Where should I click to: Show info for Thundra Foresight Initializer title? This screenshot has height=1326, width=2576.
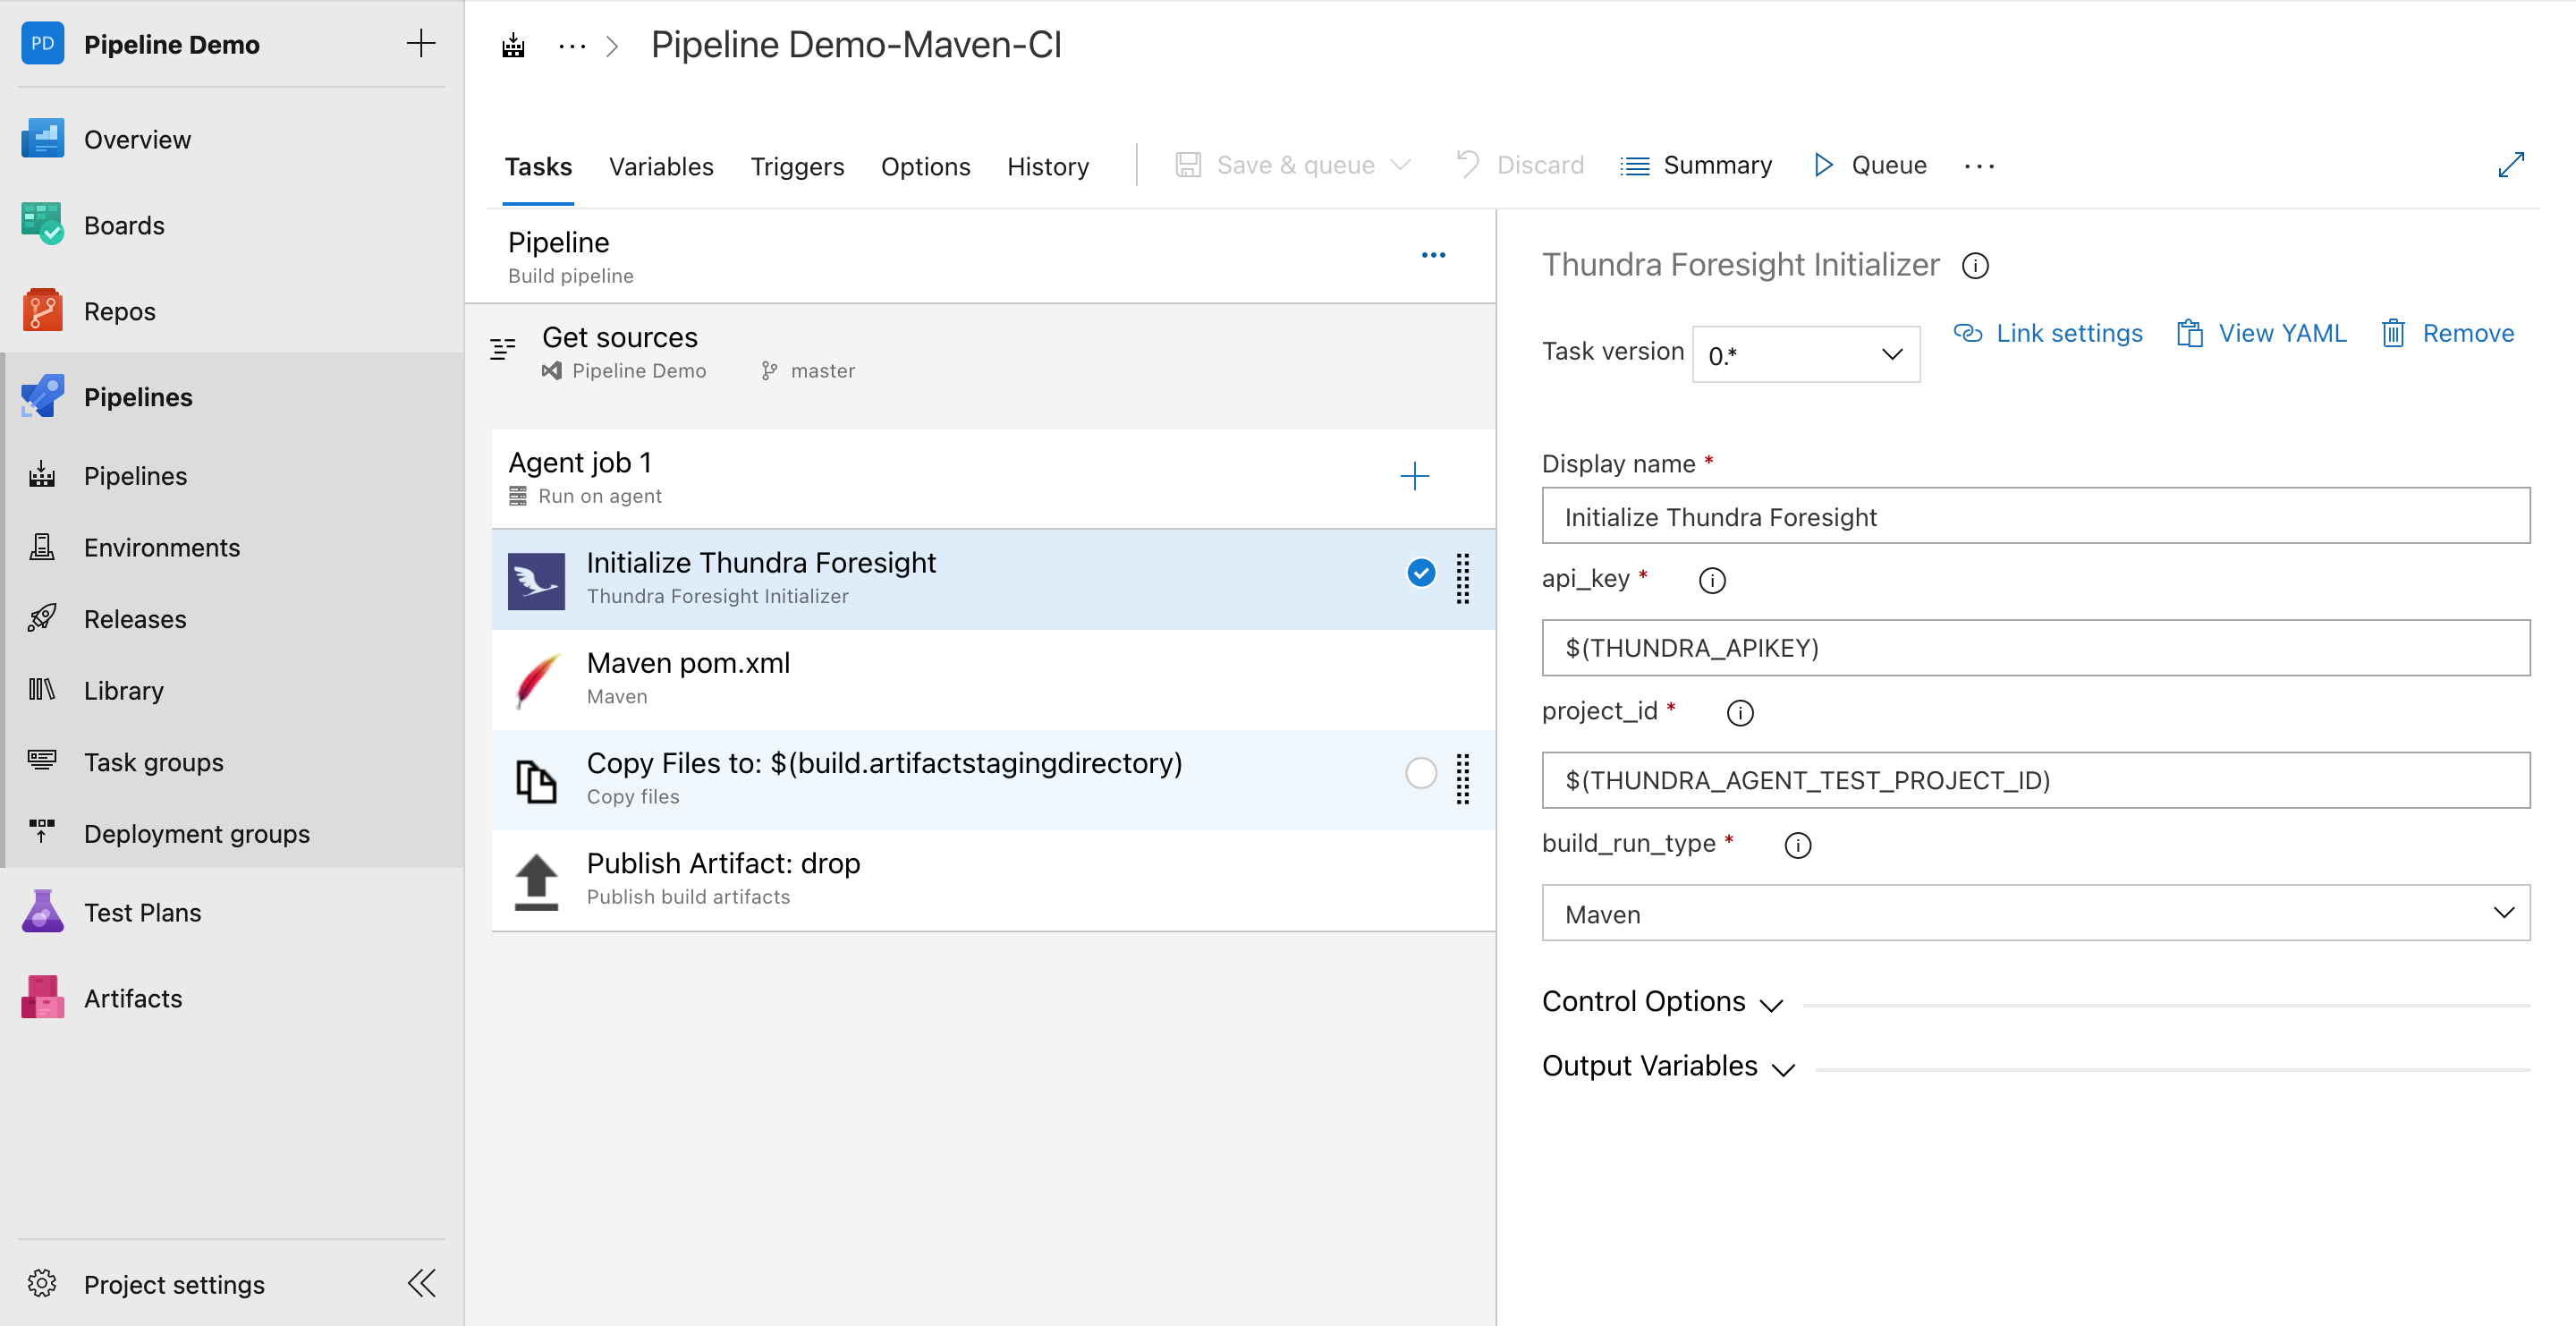1975,266
